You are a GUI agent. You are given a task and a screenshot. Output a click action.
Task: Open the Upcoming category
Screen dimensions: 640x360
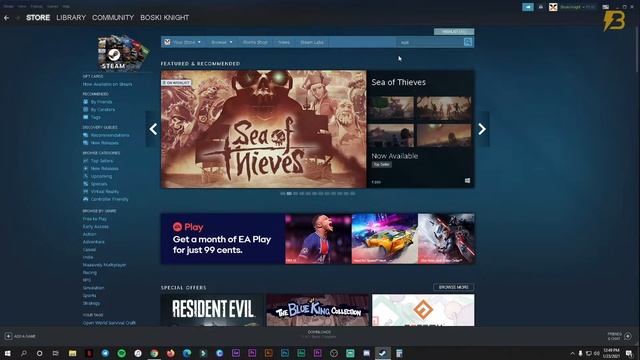click(101, 176)
